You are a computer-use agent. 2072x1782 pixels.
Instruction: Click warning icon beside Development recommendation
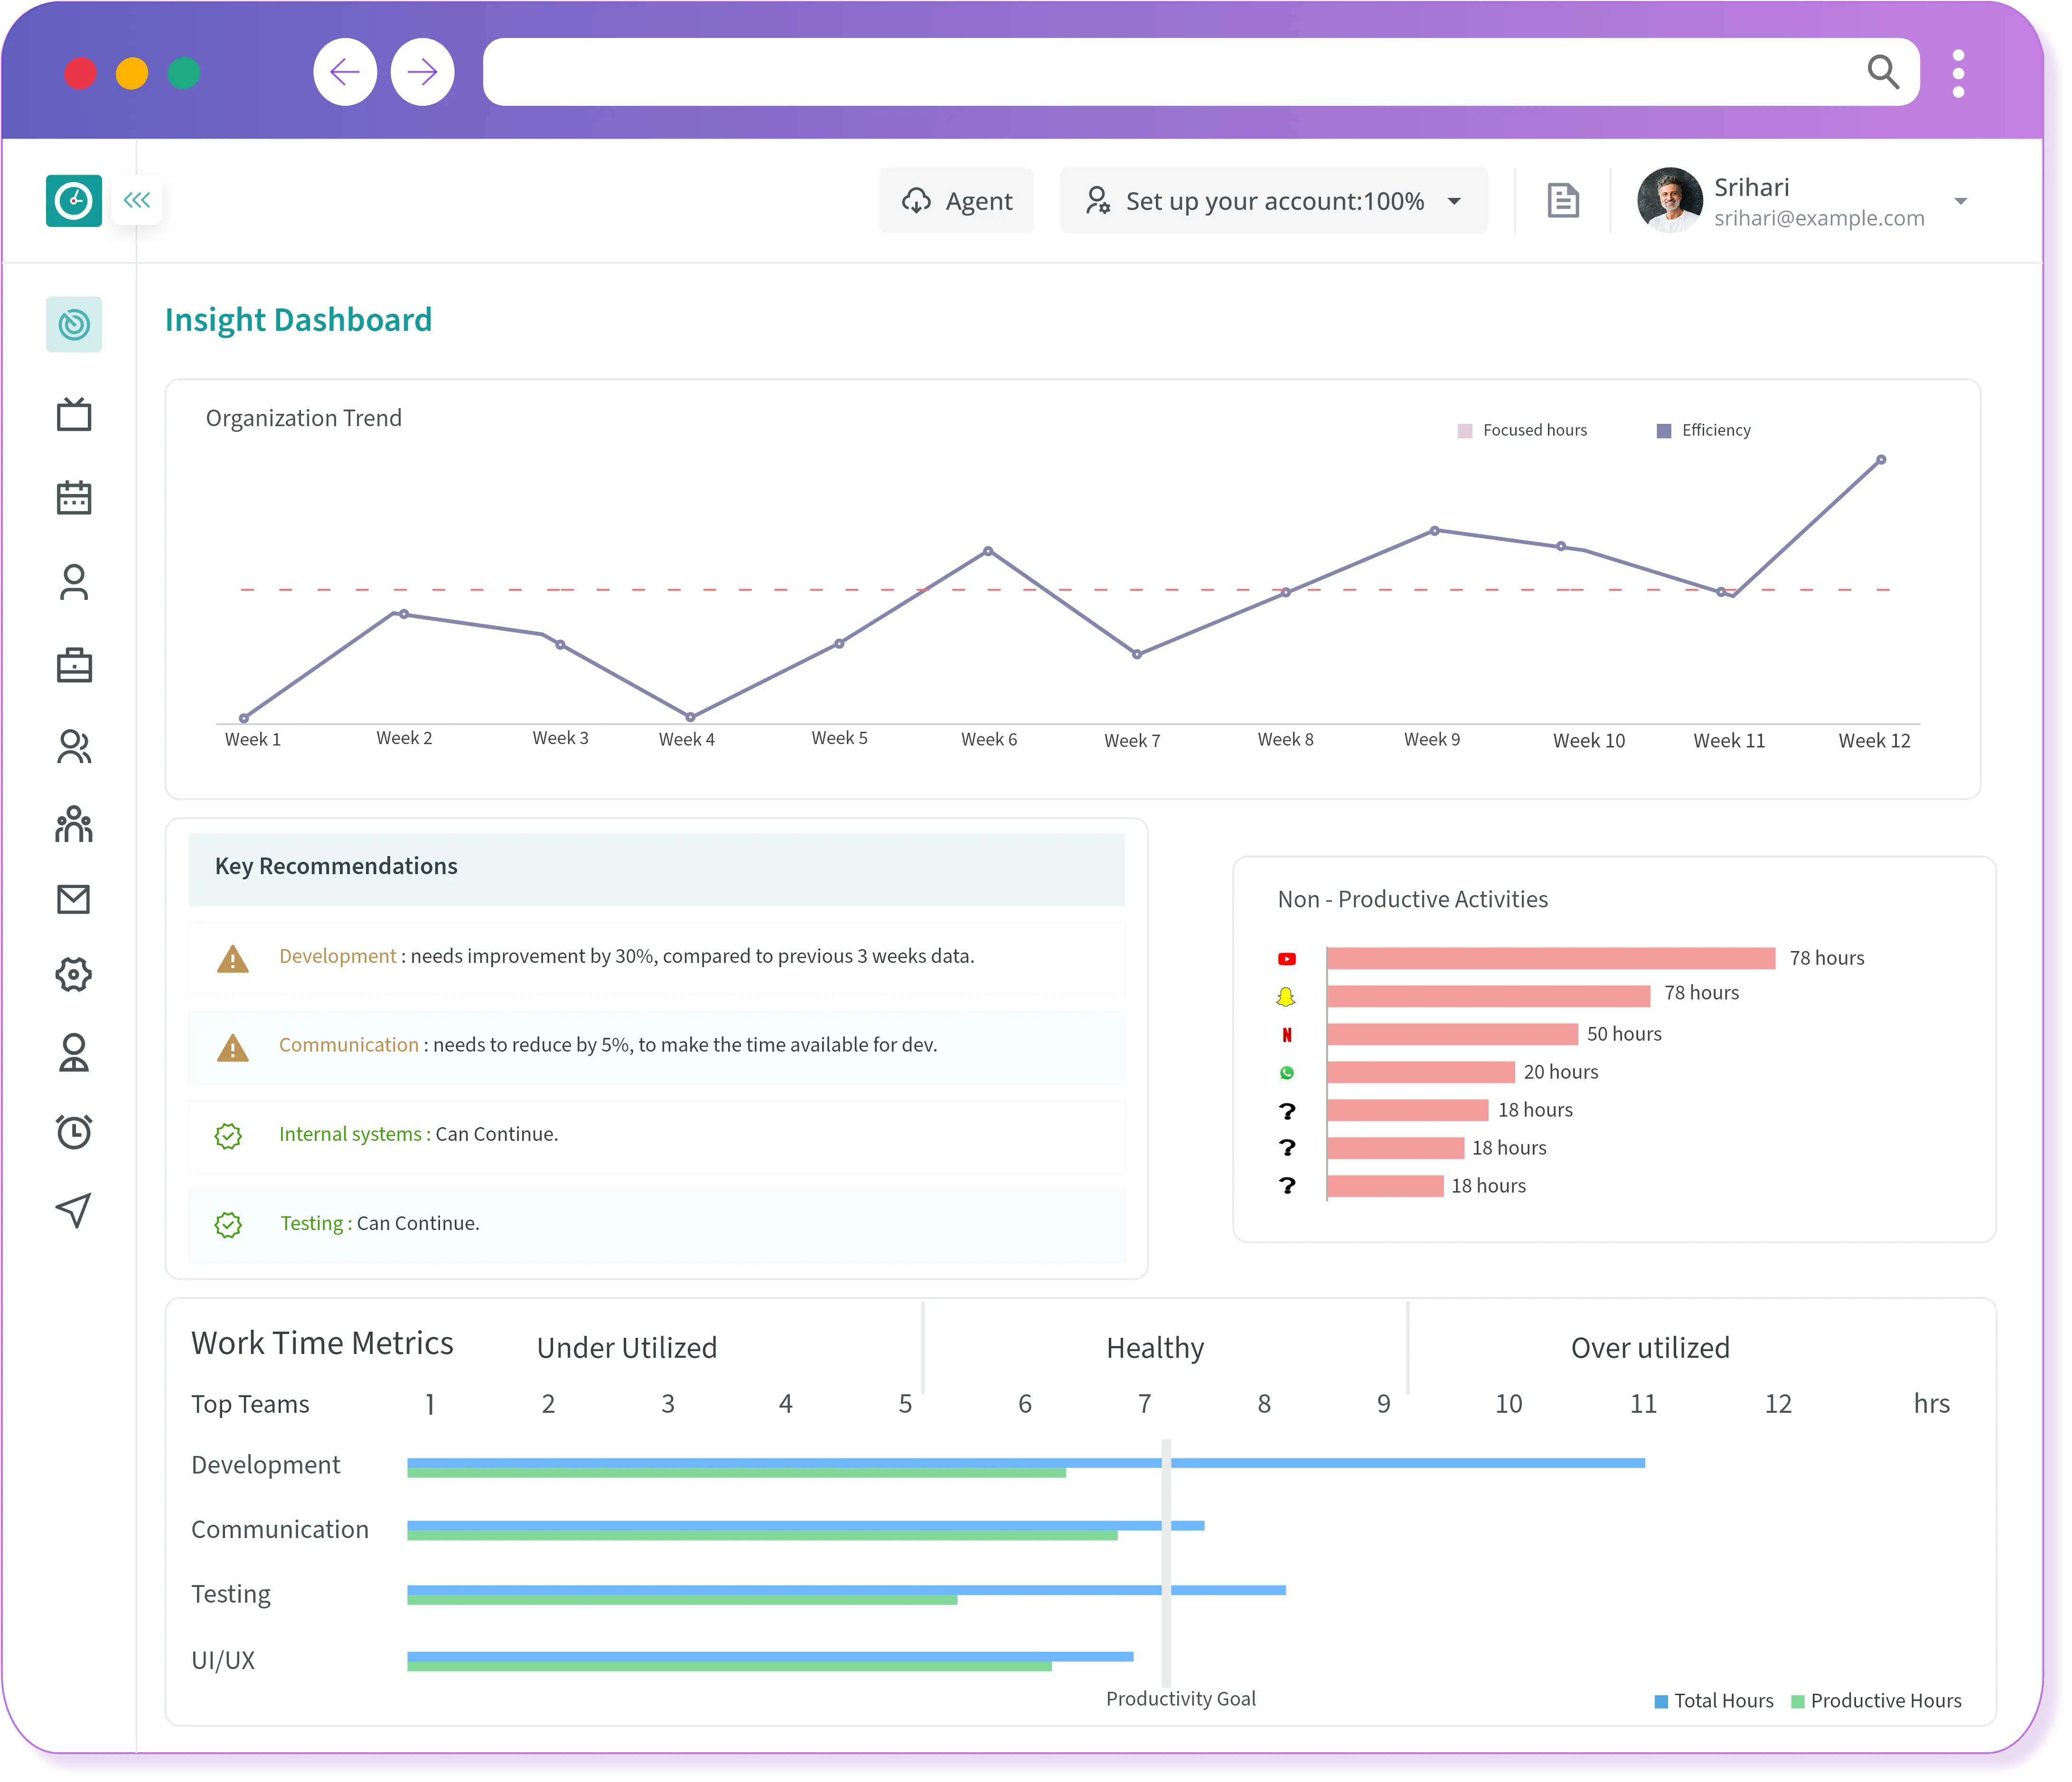pyautogui.click(x=232, y=959)
